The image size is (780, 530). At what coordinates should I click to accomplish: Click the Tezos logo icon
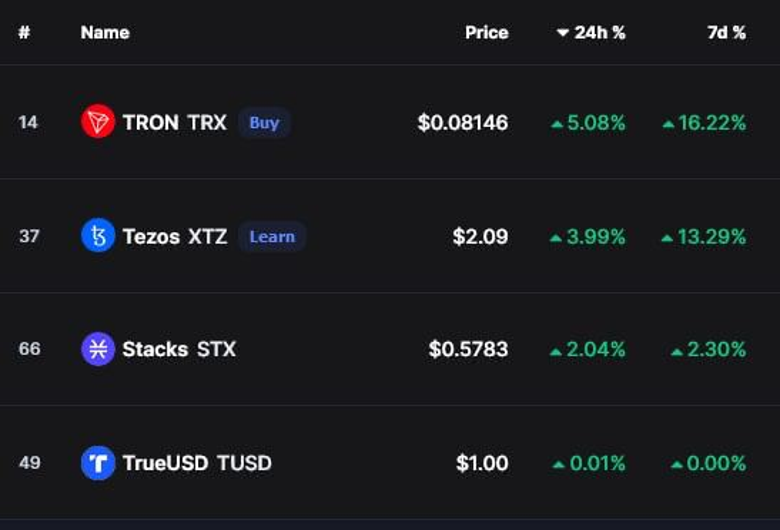point(98,237)
